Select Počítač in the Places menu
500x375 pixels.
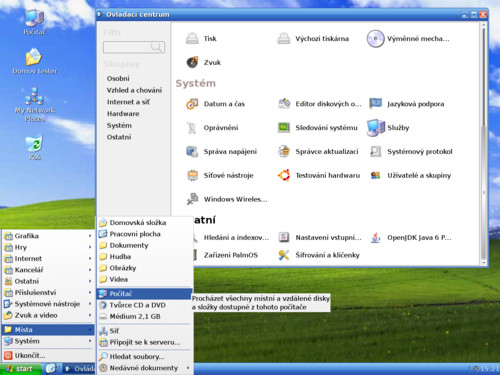coord(145,294)
